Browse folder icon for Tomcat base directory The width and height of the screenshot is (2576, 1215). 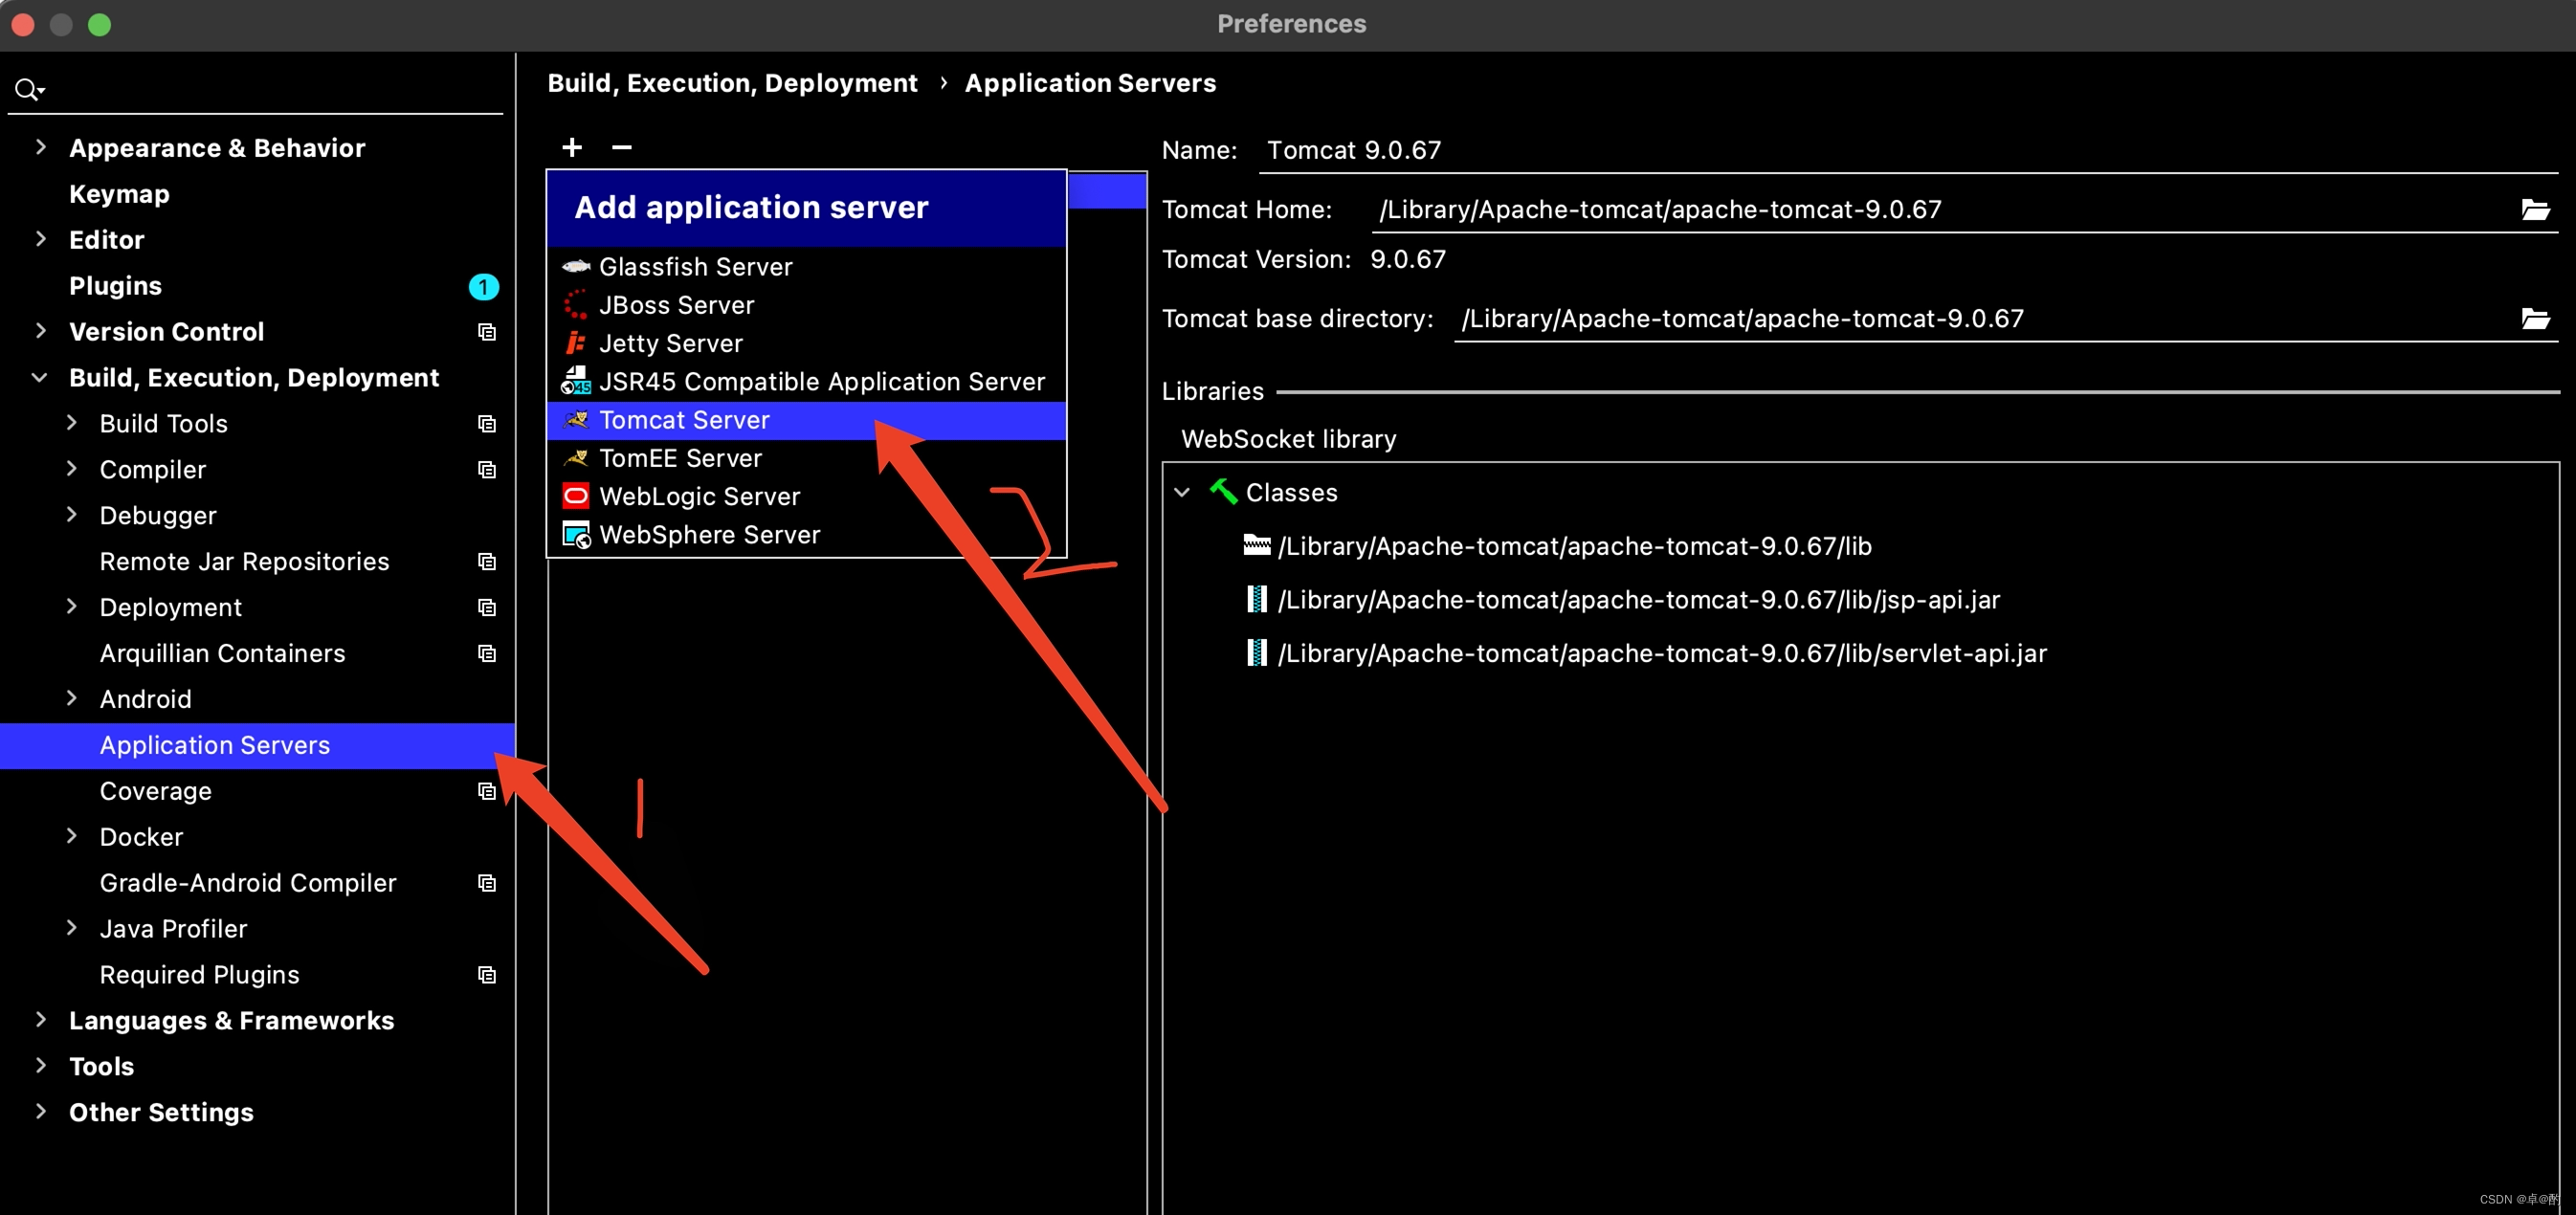[x=2535, y=319]
